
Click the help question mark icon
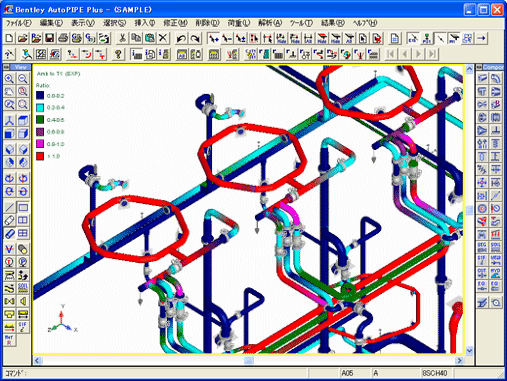click(118, 54)
